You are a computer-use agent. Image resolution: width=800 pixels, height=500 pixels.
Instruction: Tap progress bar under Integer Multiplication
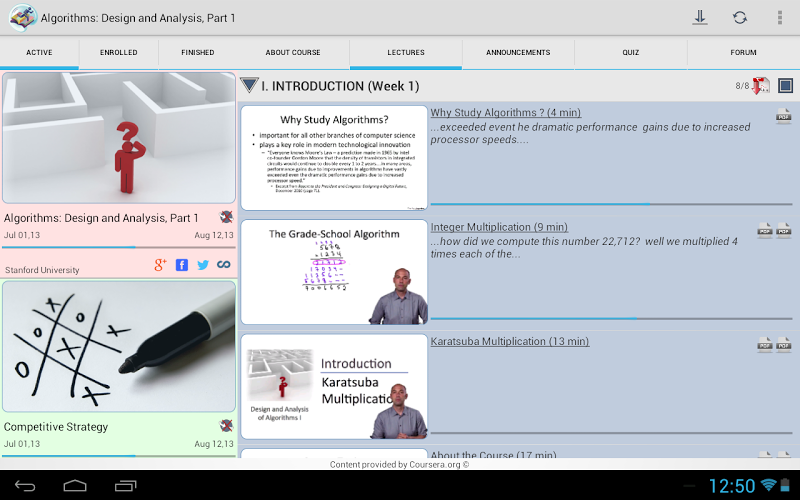coord(611,318)
